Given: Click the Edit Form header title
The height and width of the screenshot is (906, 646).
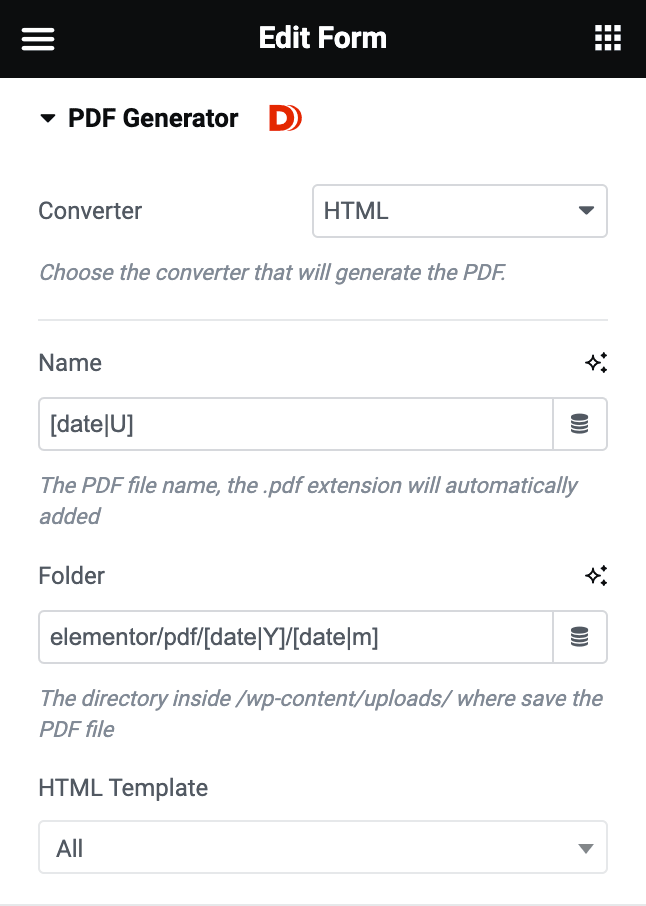Looking at the screenshot, I should [x=322, y=39].
